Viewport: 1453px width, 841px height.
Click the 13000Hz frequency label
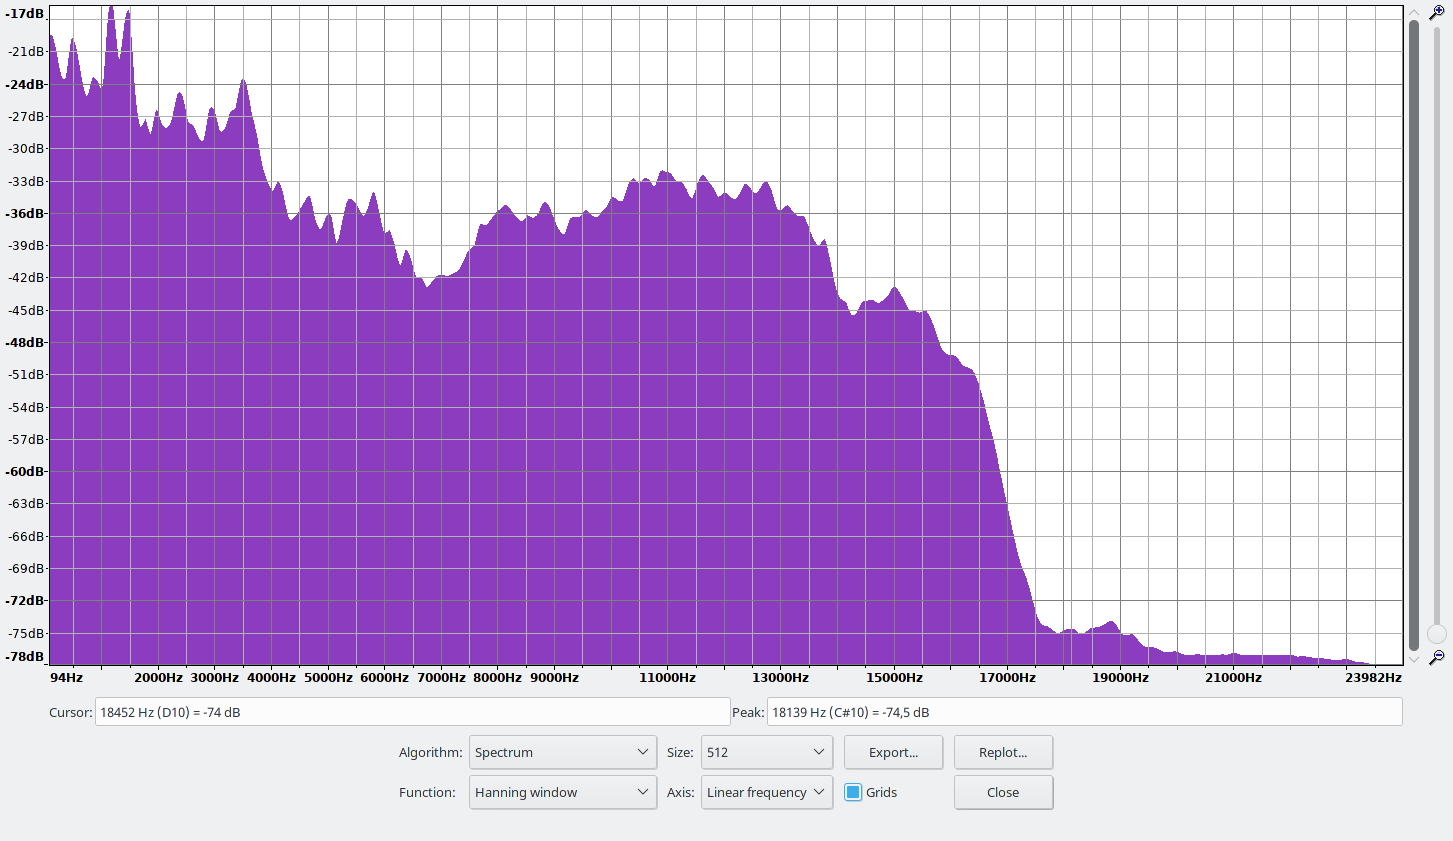tap(780, 677)
